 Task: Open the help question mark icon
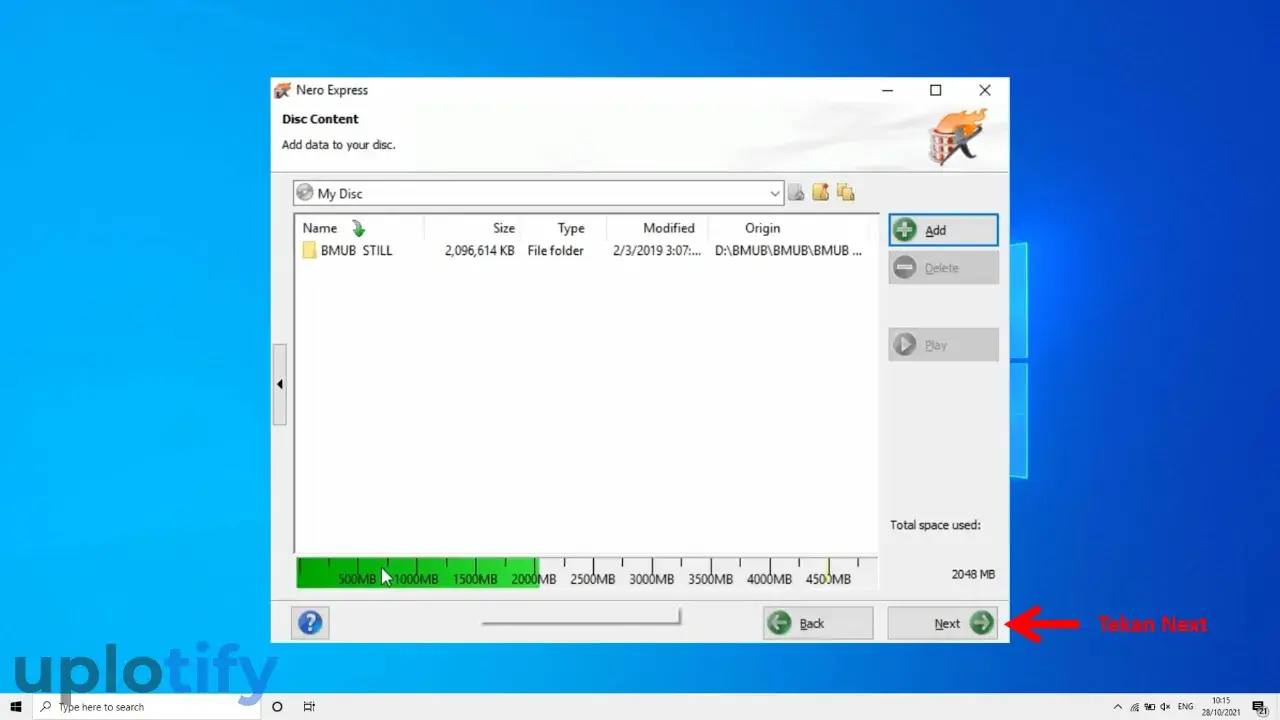pyautogui.click(x=310, y=623)
